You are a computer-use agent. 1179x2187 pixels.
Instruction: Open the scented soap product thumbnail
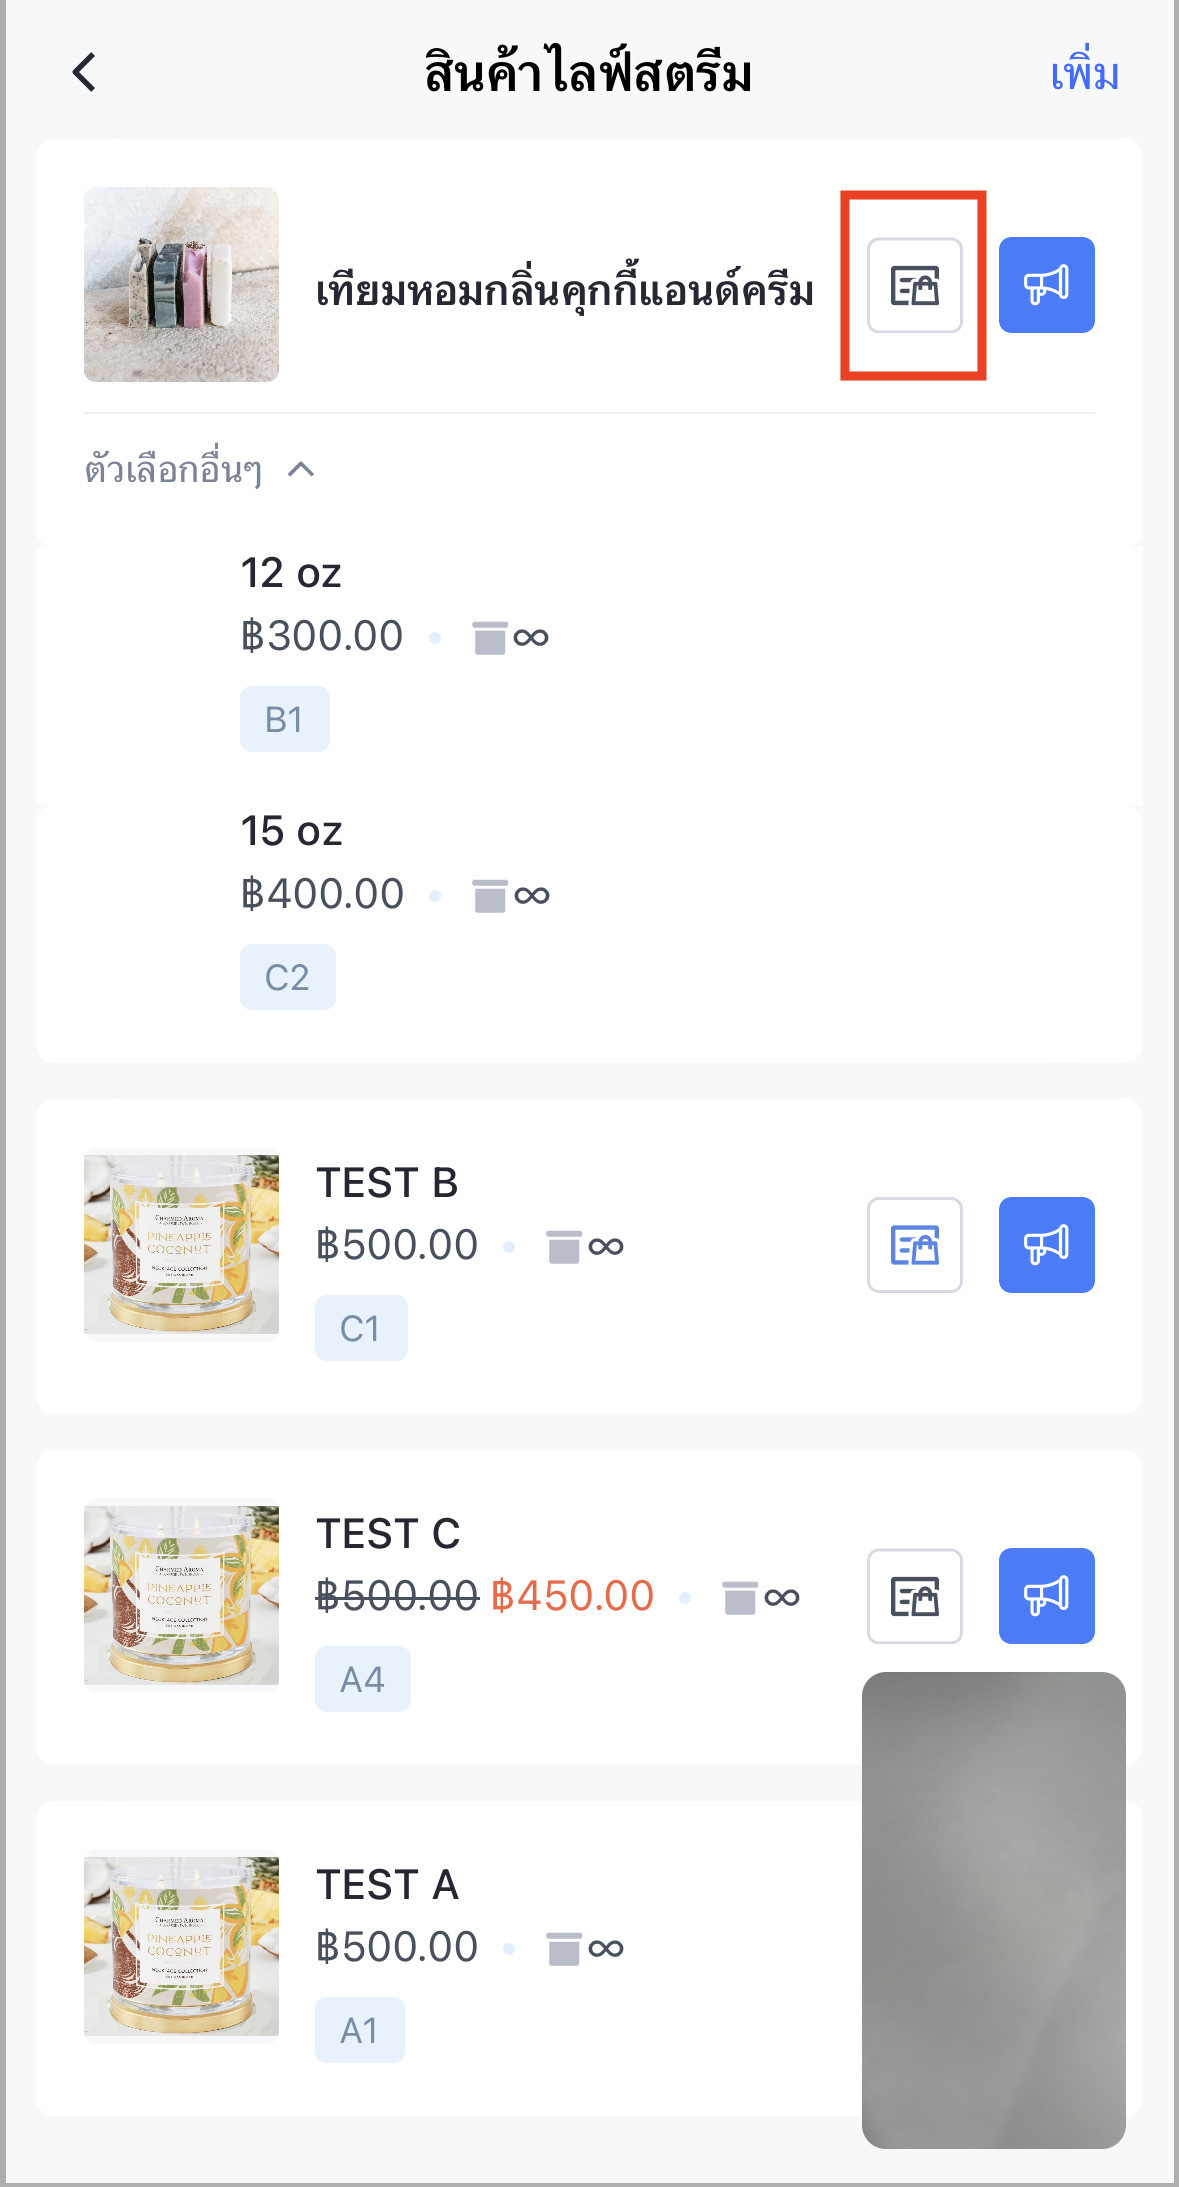tap(181, 285)
